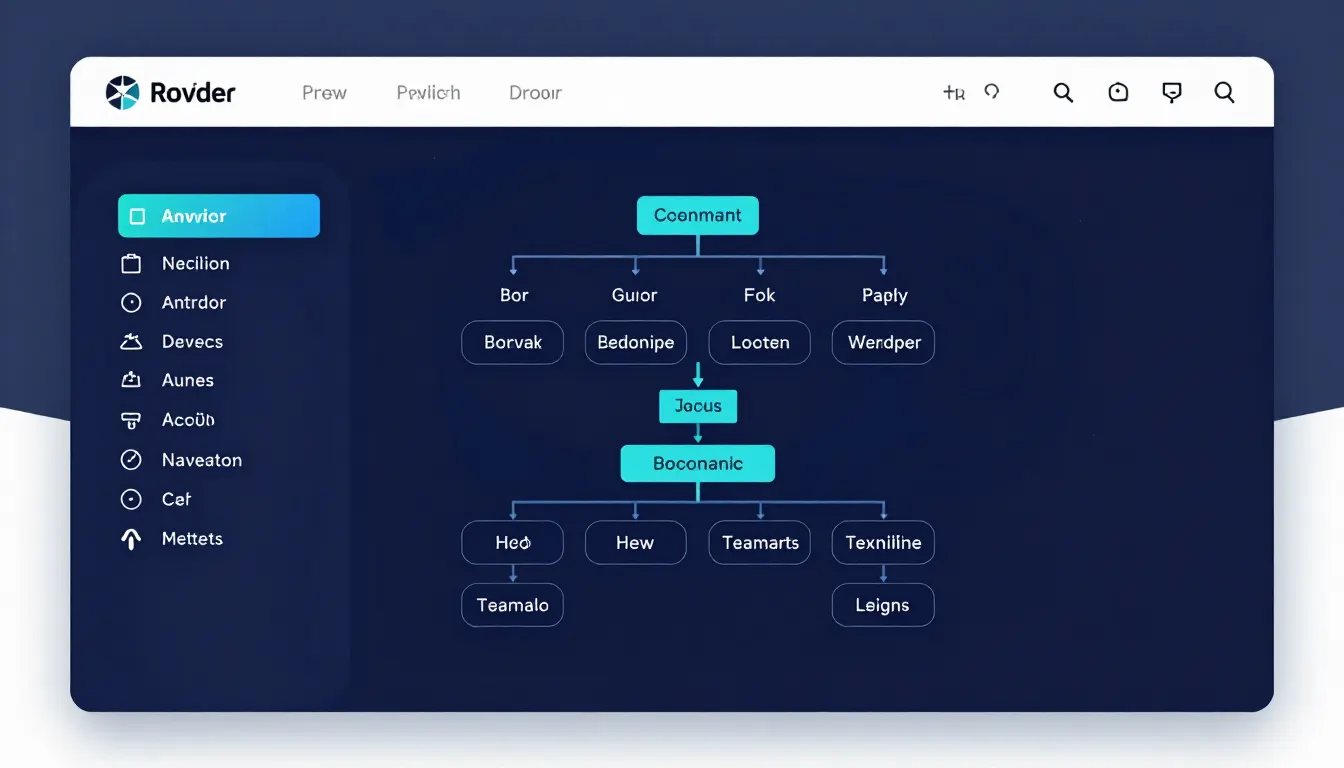Select the Texniline node
The image size is (1344, 768).
[x=884, y=543]
